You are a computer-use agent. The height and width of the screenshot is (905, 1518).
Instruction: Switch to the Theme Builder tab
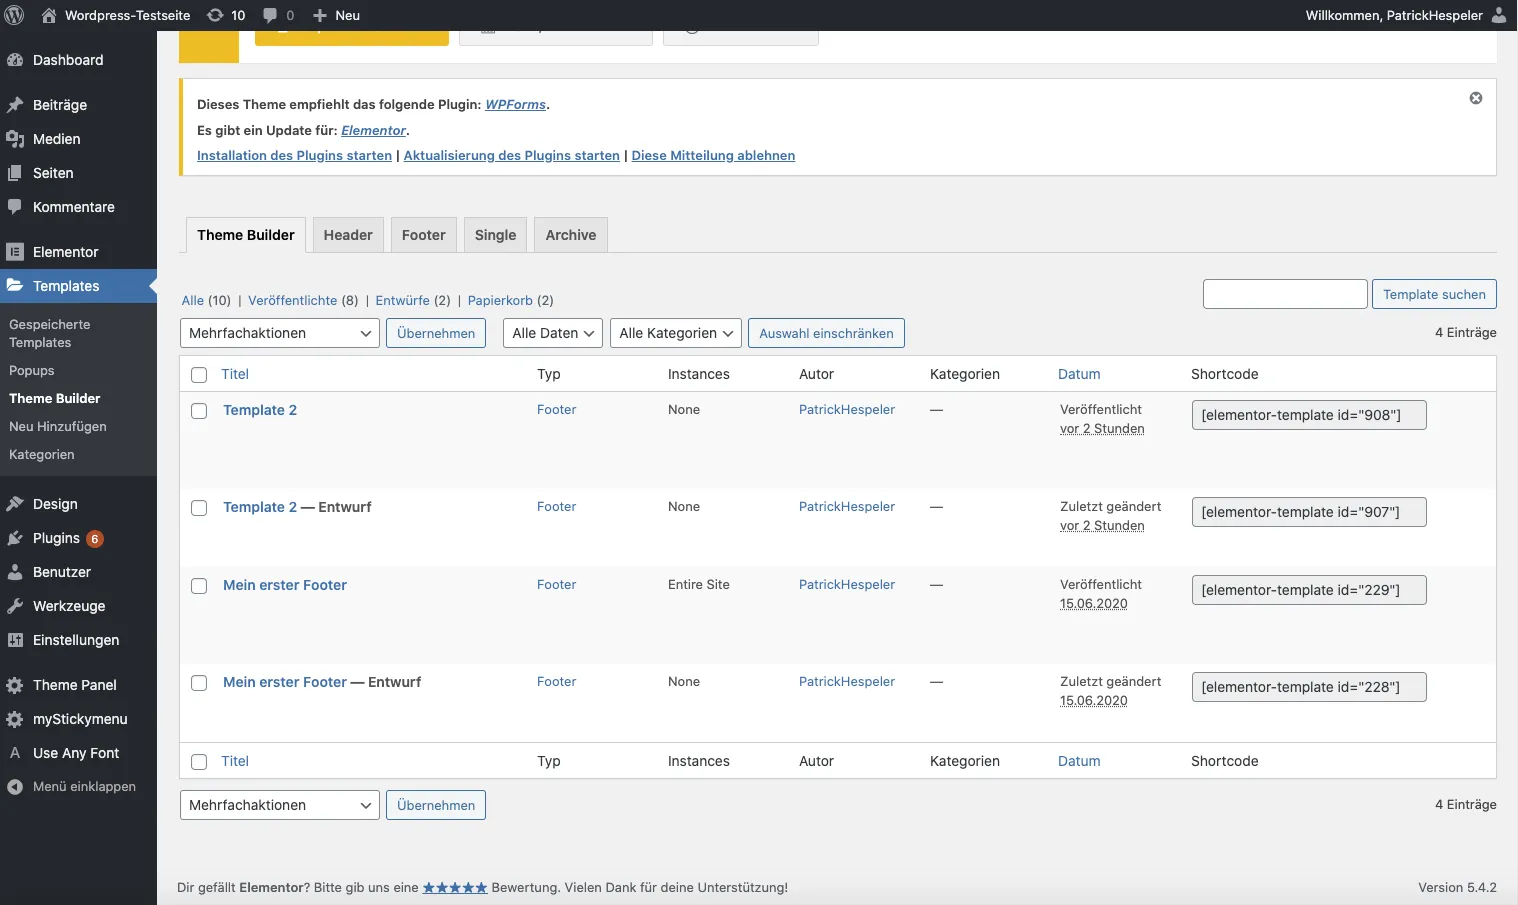tap(246, 235)
